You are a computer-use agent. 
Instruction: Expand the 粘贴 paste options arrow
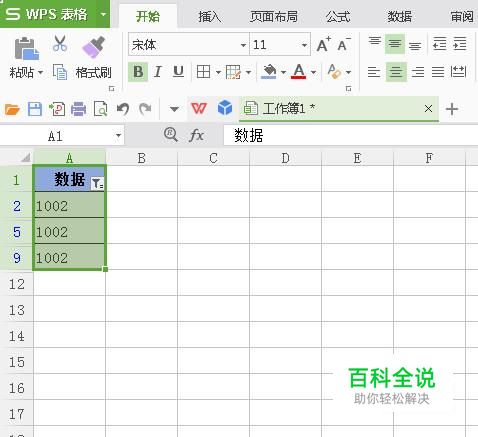click(x=41, y=72)
